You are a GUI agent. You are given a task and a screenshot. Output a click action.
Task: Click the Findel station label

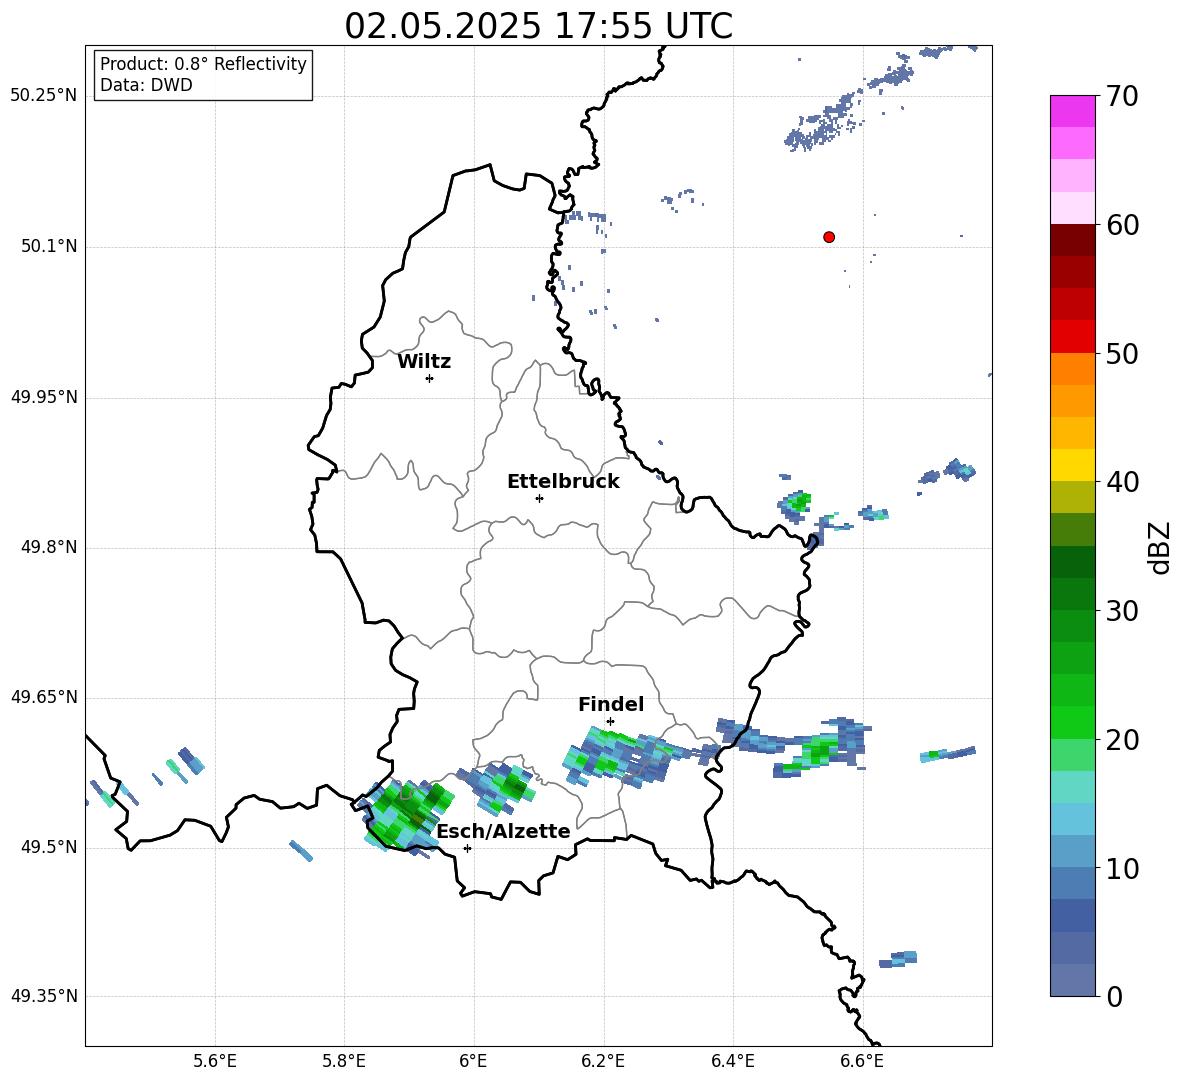click(x=611, y=704)
